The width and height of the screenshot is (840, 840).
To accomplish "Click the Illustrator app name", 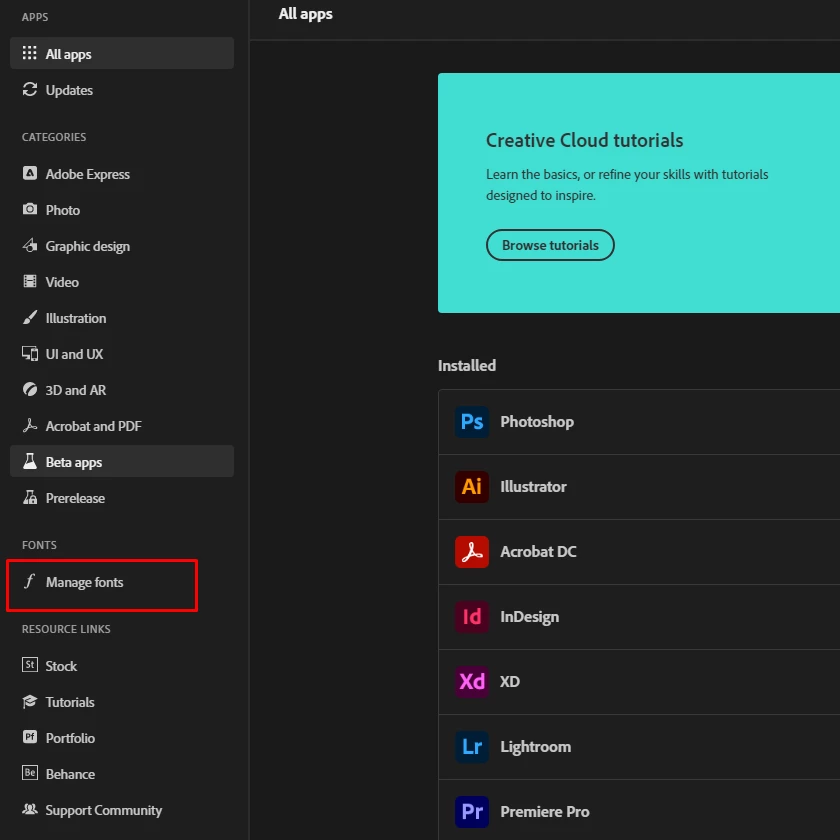I will [533, 486].
